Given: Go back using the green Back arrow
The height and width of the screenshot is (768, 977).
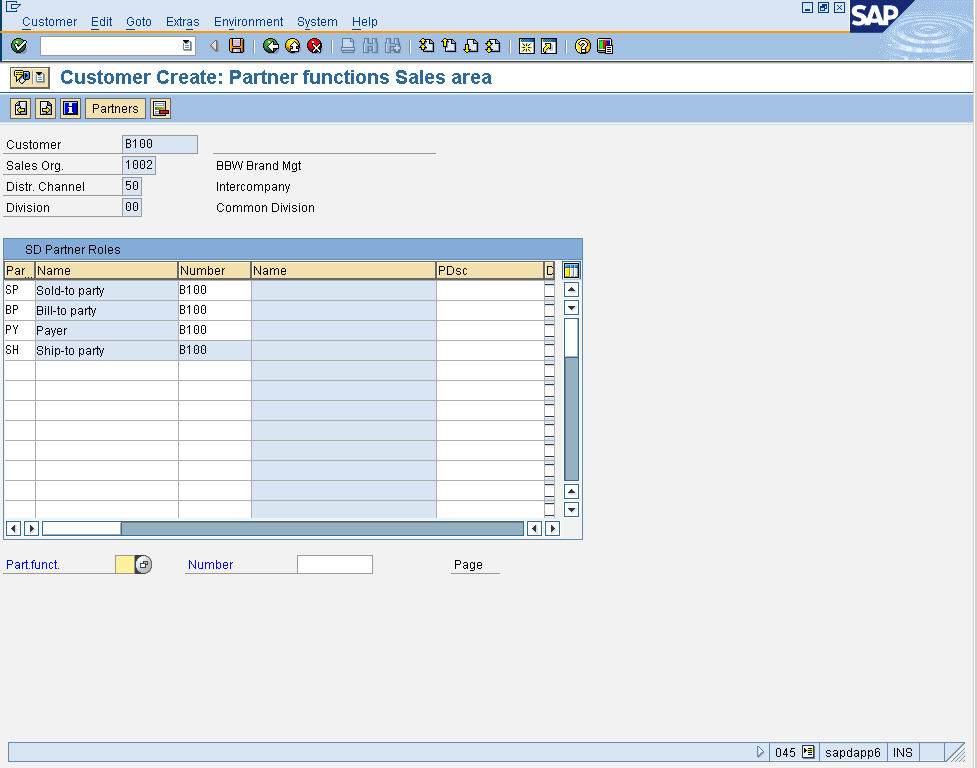Looking at the screenshot, I should (x=270, y=45).
